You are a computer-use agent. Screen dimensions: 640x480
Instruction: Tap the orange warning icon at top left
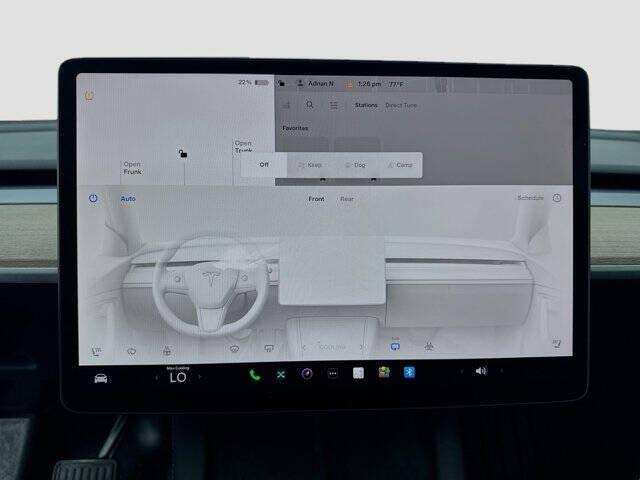click(x=89, y=96)
